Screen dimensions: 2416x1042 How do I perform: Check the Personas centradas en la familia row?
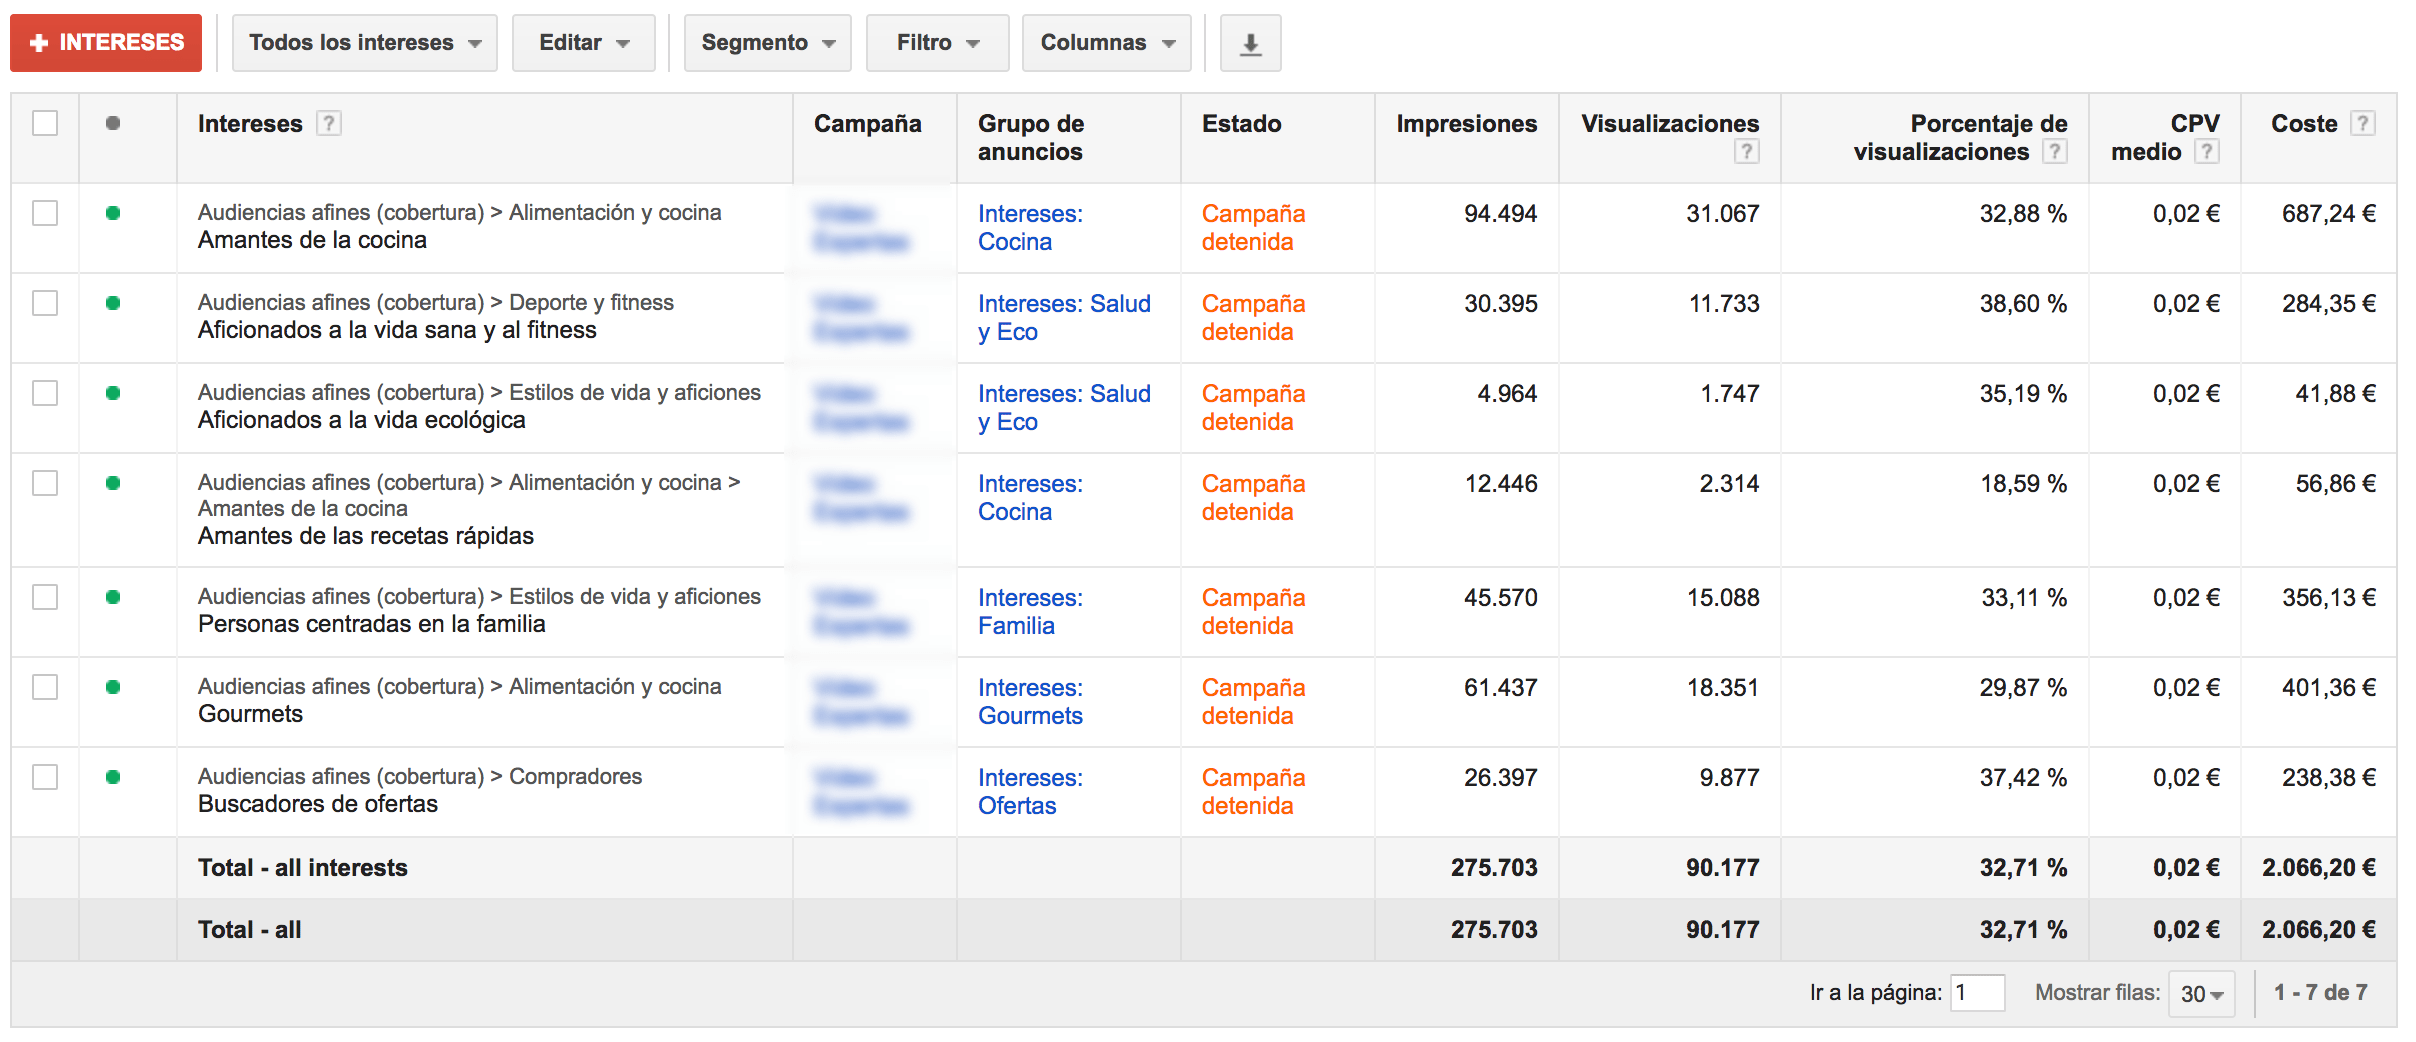45,597
